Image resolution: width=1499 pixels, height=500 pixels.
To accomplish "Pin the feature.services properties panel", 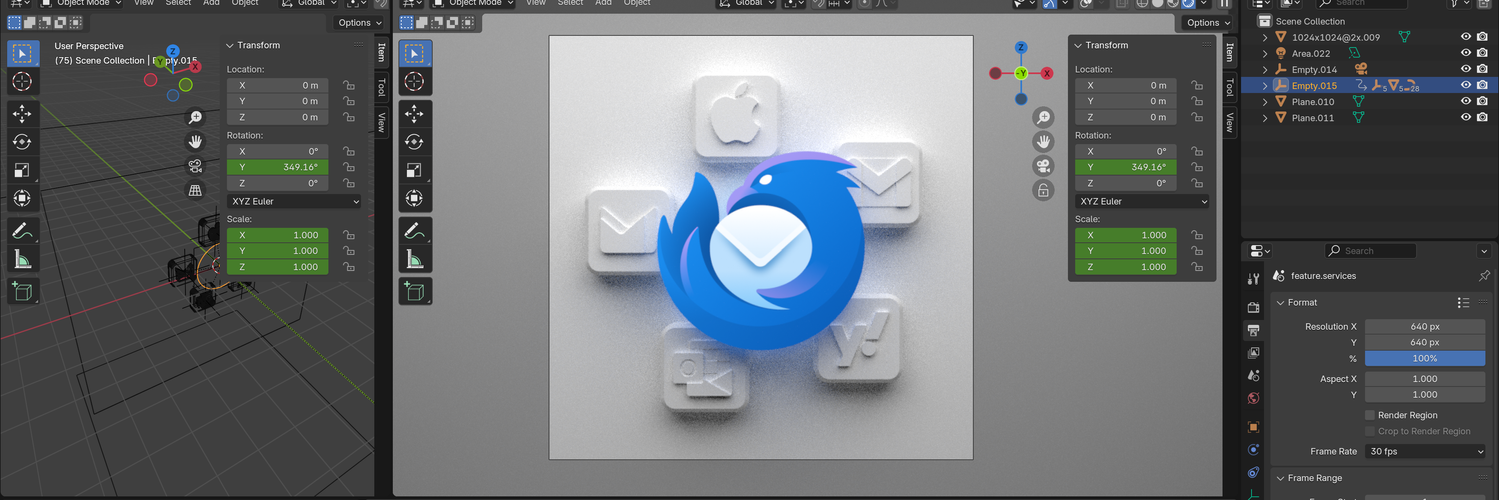I will (x=1484, y=276).
